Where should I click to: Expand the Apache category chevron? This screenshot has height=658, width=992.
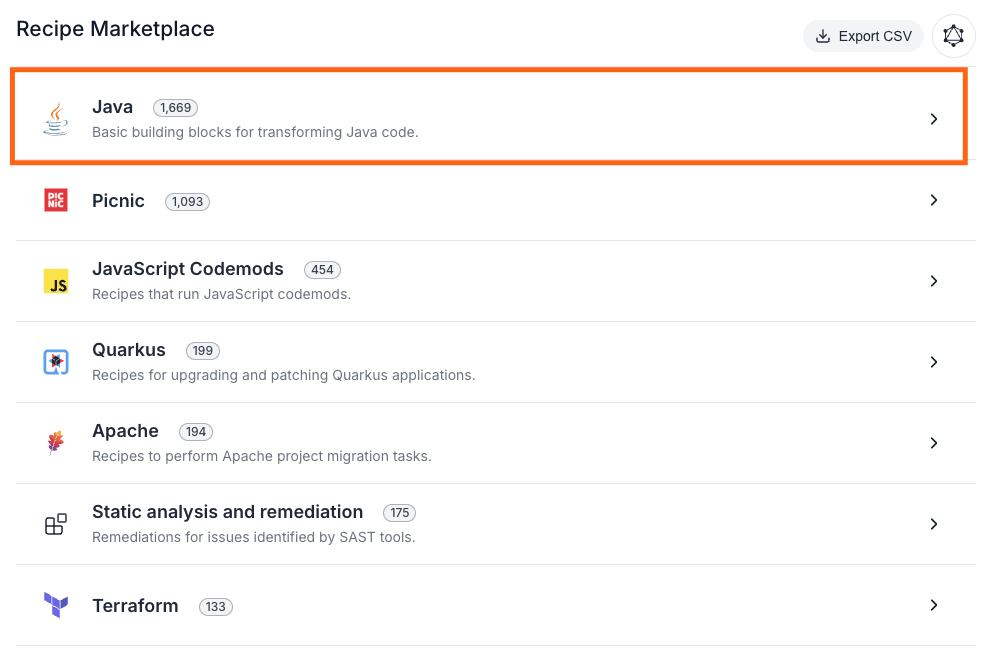(934, 443)
